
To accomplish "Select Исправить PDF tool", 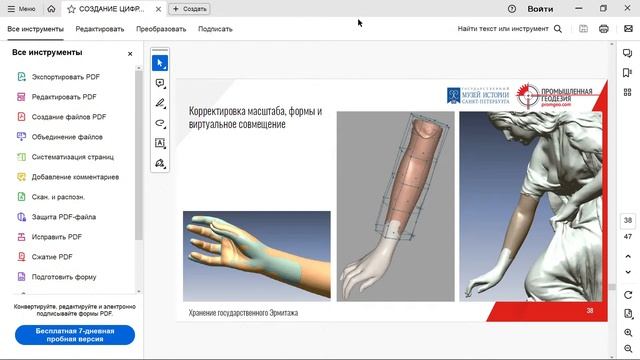I will [x=57, y=237].
